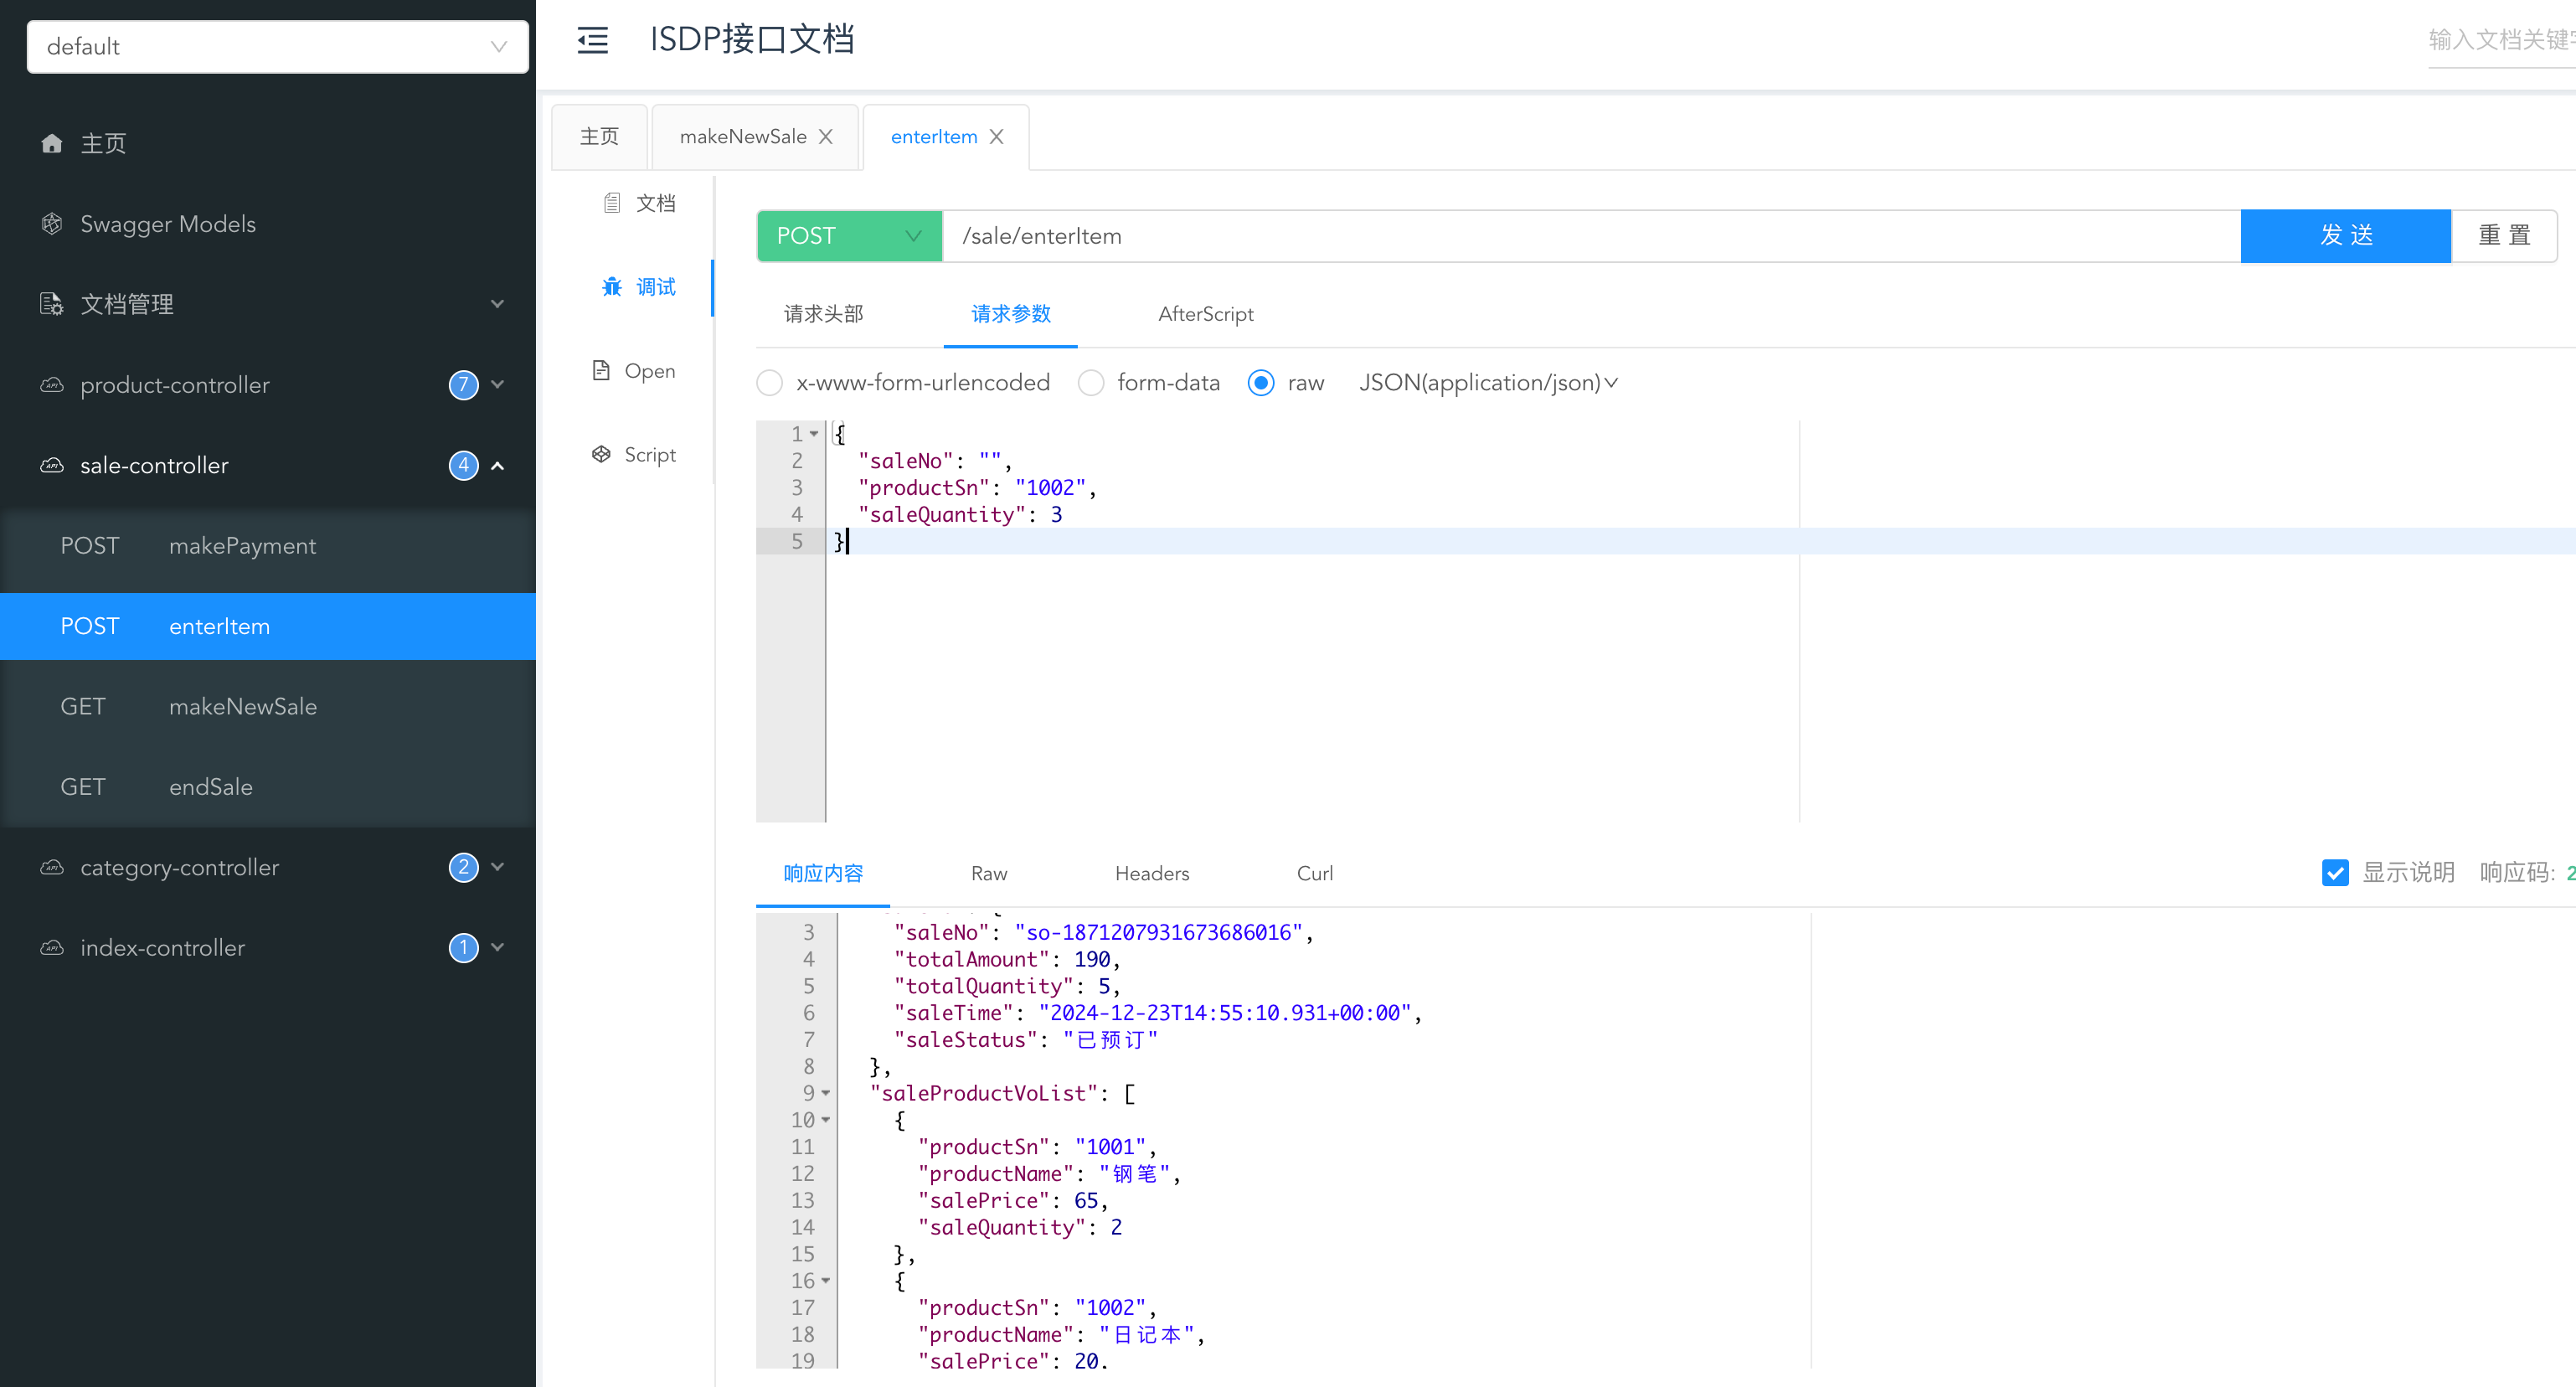The height and width of the screenshot is (1387, 2576).
Task: Switch to the makeNewSale tab
Action: click(743, 137)
